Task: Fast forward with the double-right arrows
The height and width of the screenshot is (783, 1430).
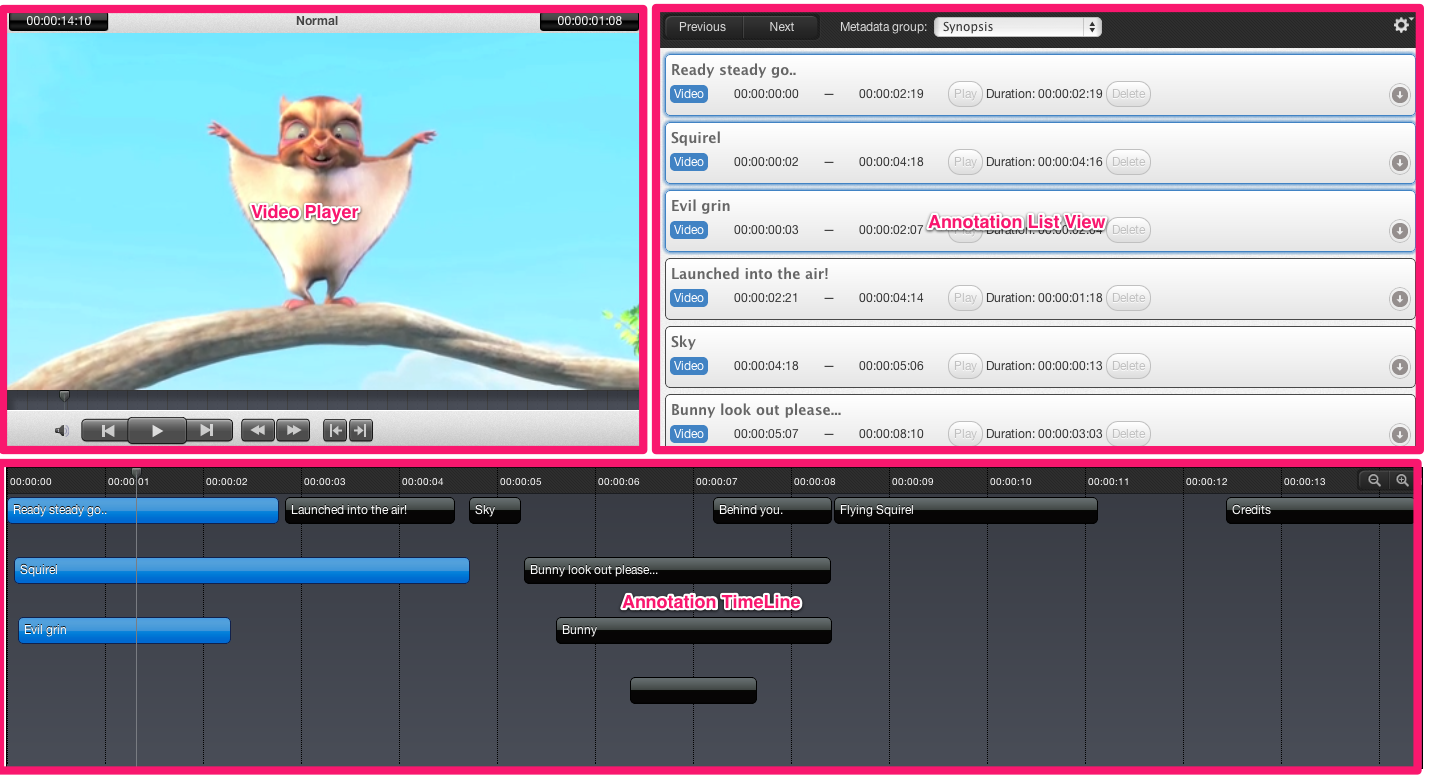Action: click(293, 431)
